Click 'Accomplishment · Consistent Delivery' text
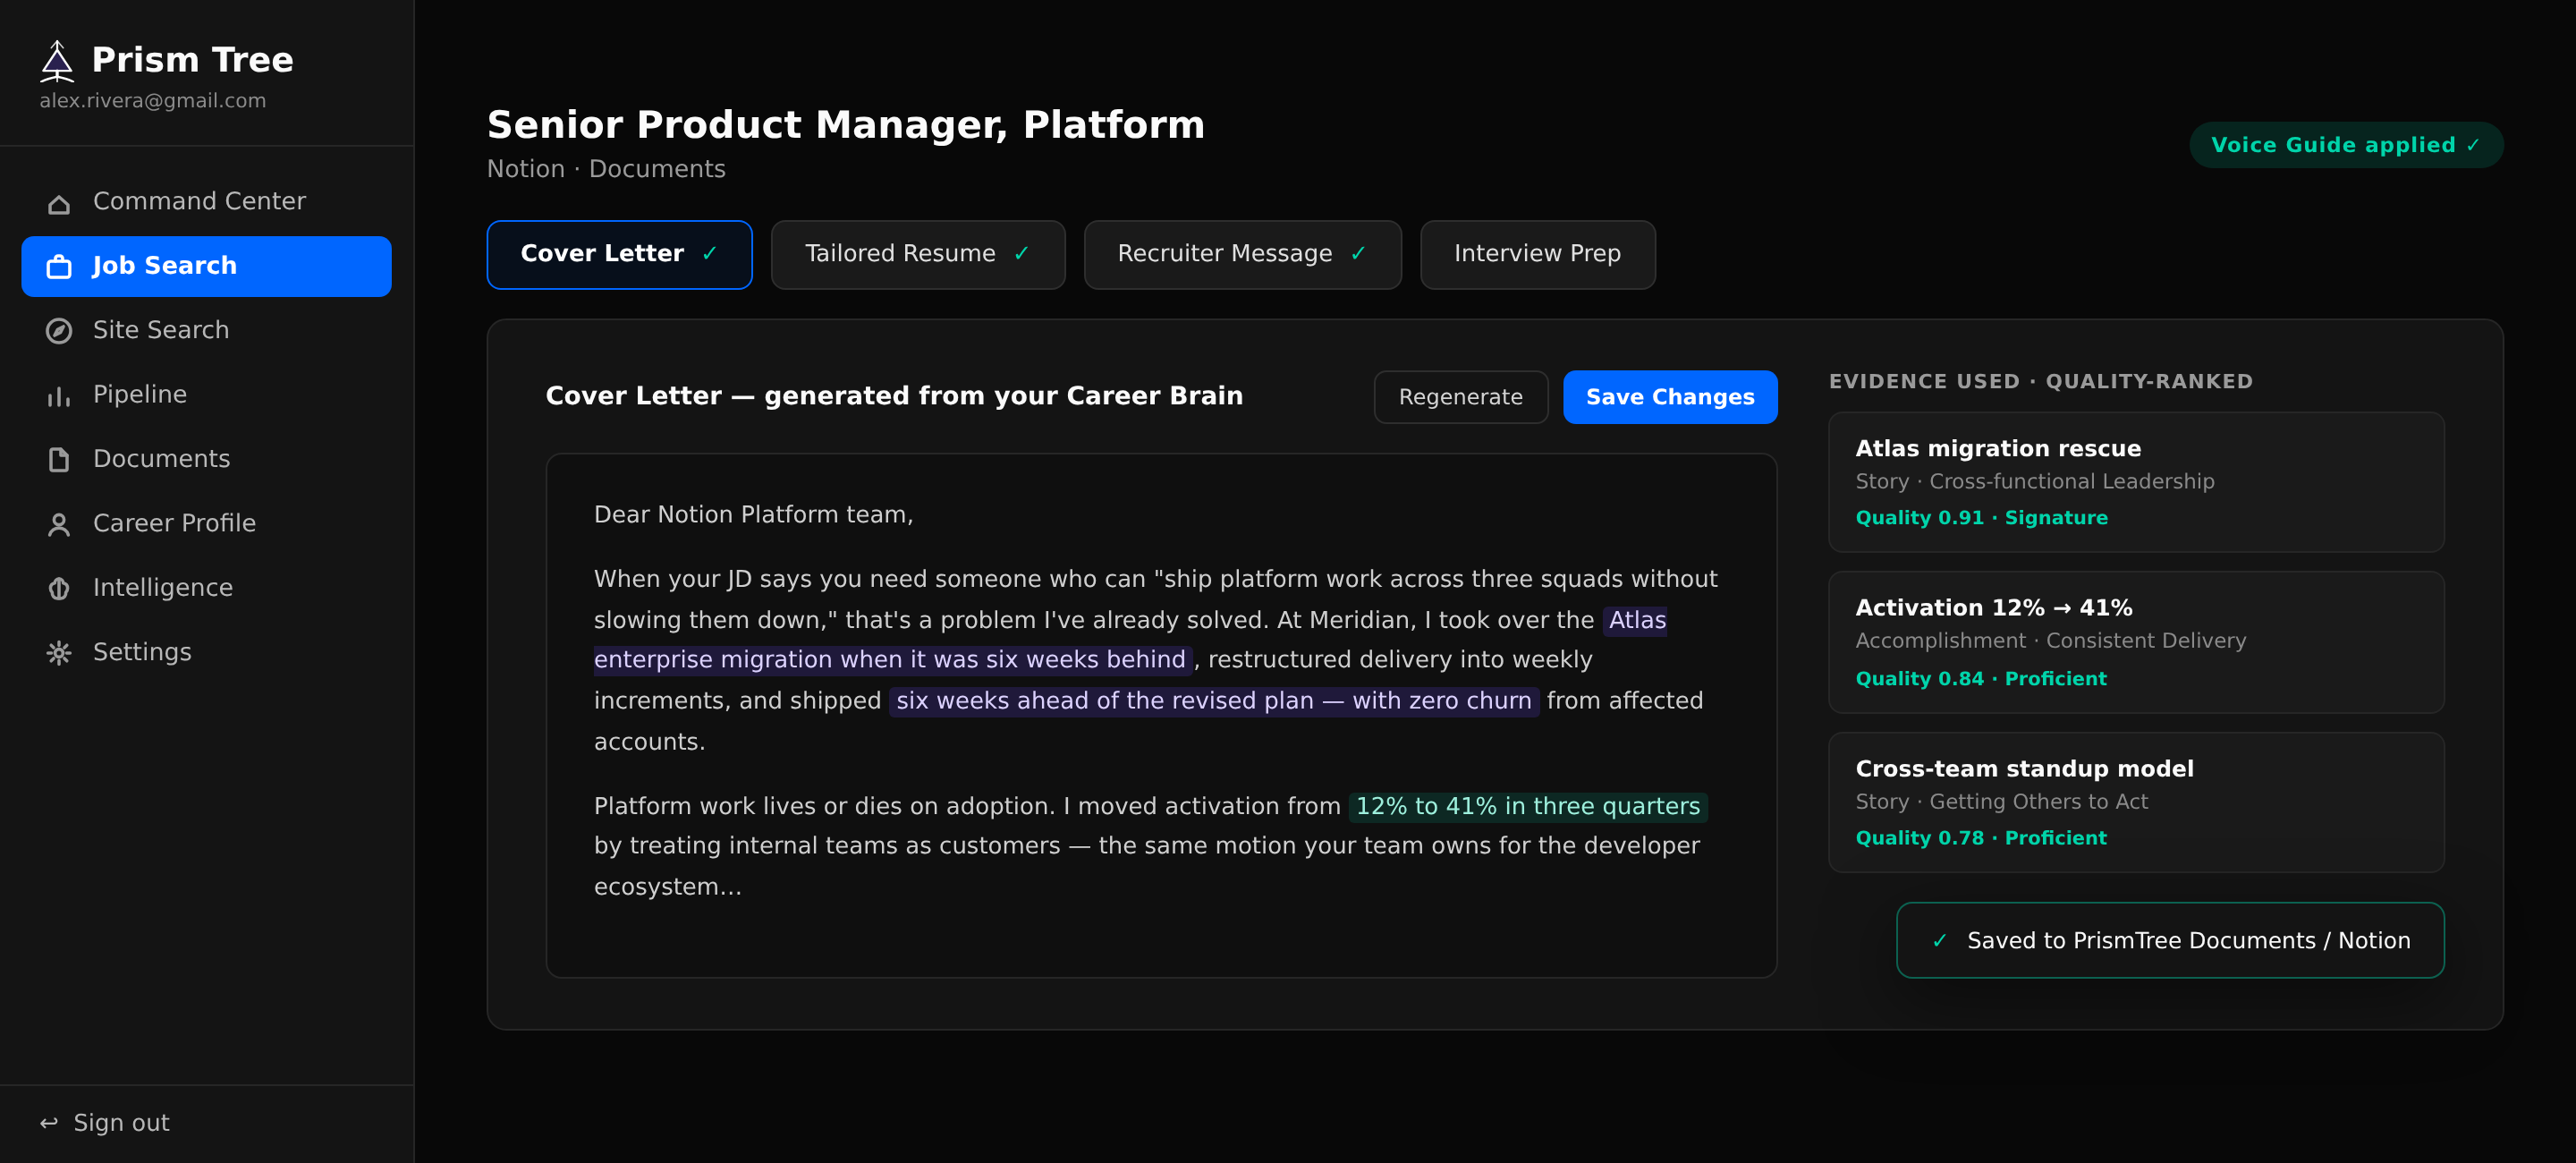The width and height of the screenshot is (2576, 1163). (x=2050, y=641)
